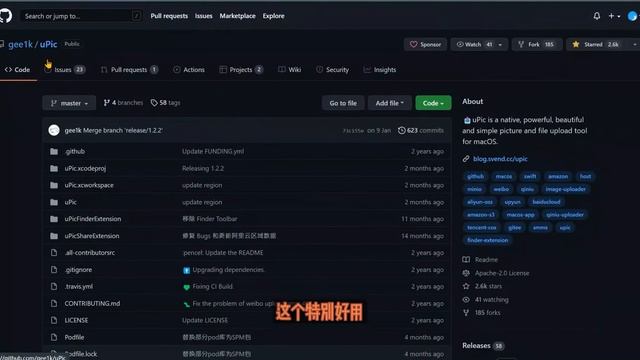Open the gee1k owner profile link
This screenshot has width=640, height=360.
coord(20,44)
